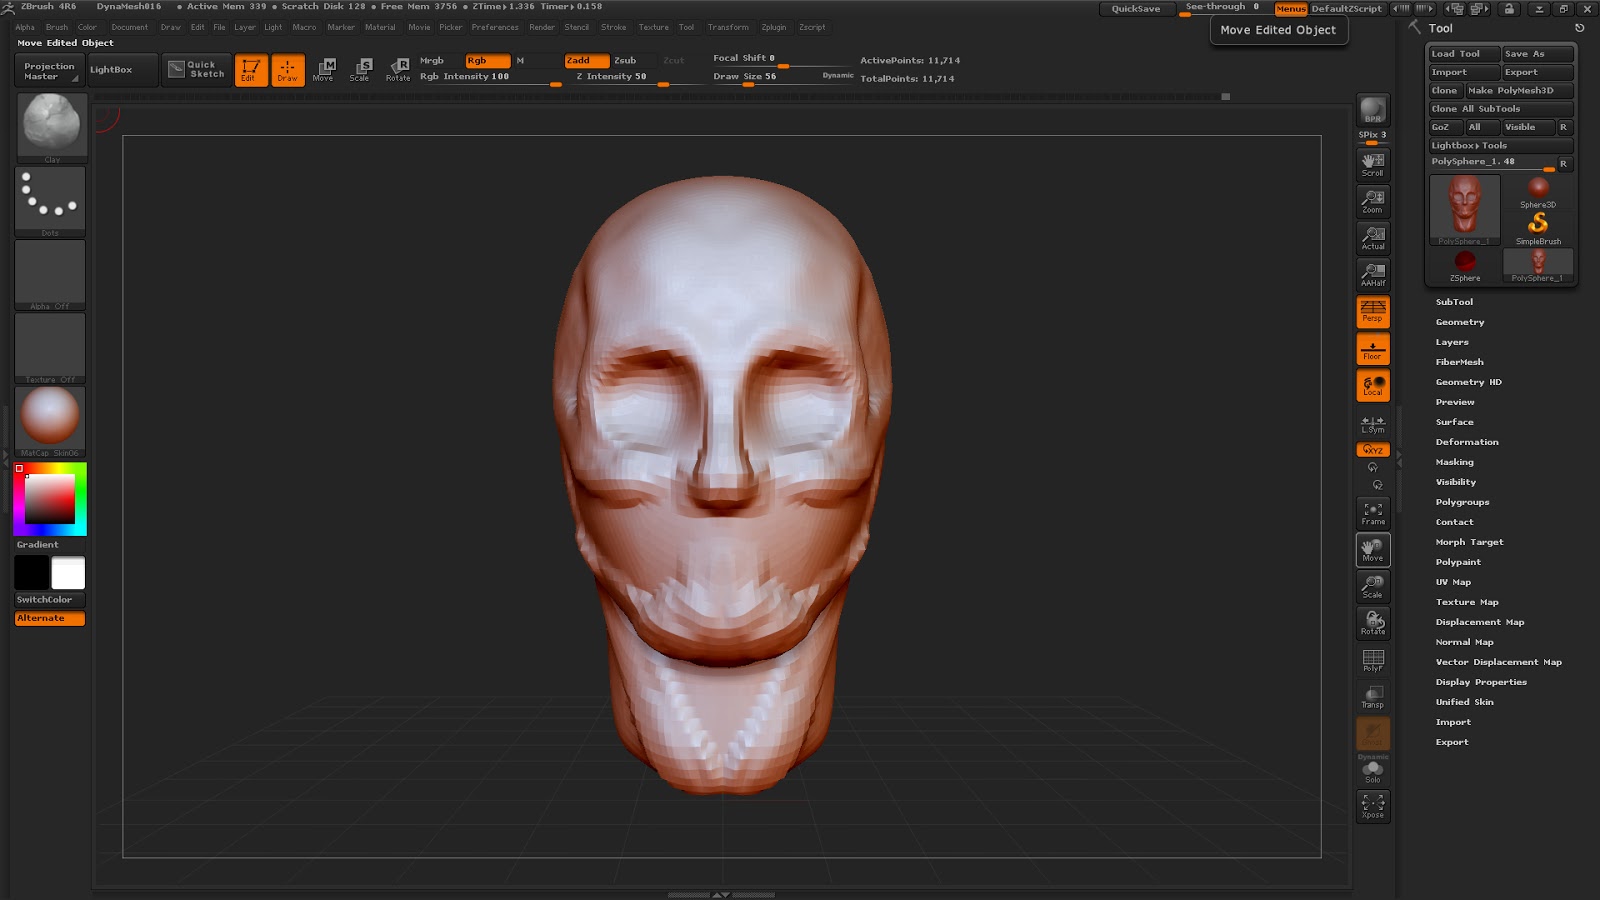Open the Preferences menu
This screenshot has height=900, width=1600.
coord(495,27)
